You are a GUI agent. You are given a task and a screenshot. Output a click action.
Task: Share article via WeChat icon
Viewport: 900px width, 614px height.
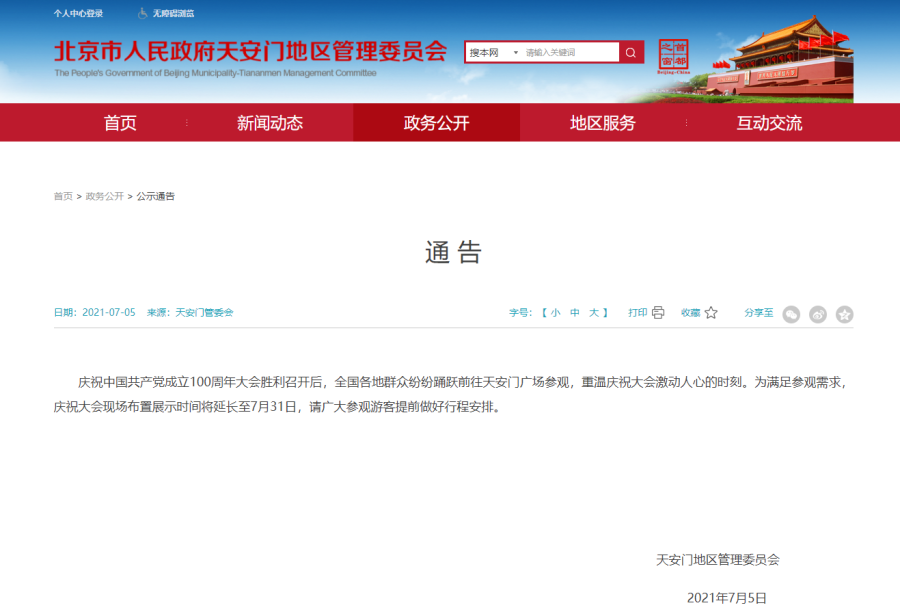(x=791, y=314)
